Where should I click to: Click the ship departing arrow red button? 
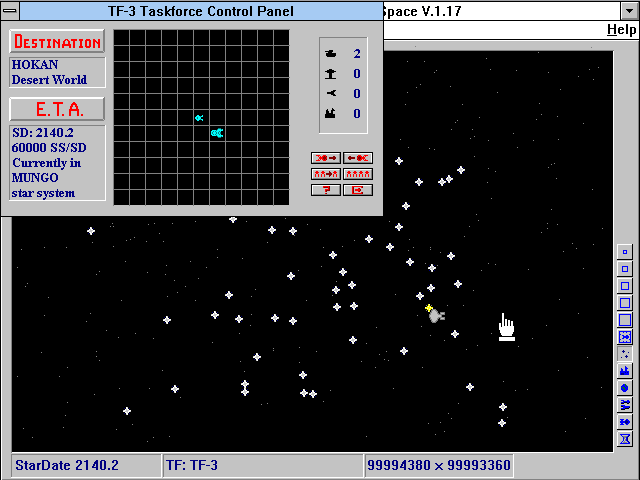tap(326, 158)
